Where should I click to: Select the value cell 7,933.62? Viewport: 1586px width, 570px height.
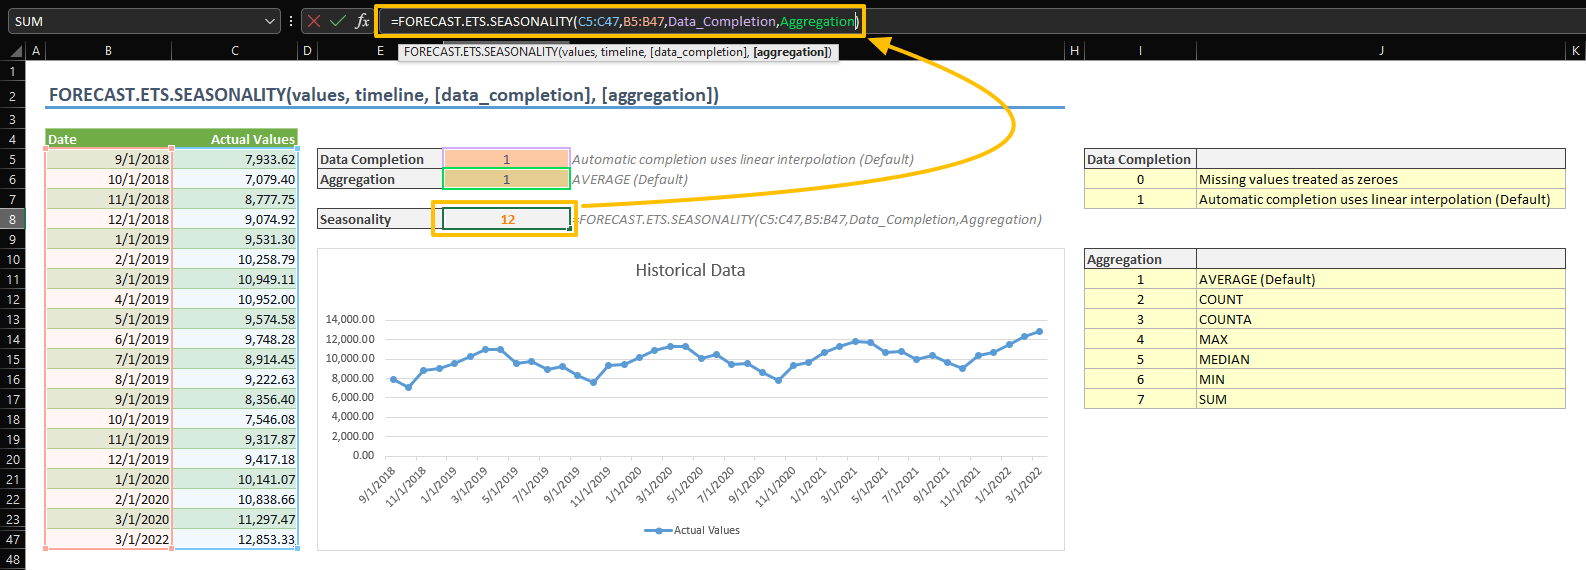point(235,159)
